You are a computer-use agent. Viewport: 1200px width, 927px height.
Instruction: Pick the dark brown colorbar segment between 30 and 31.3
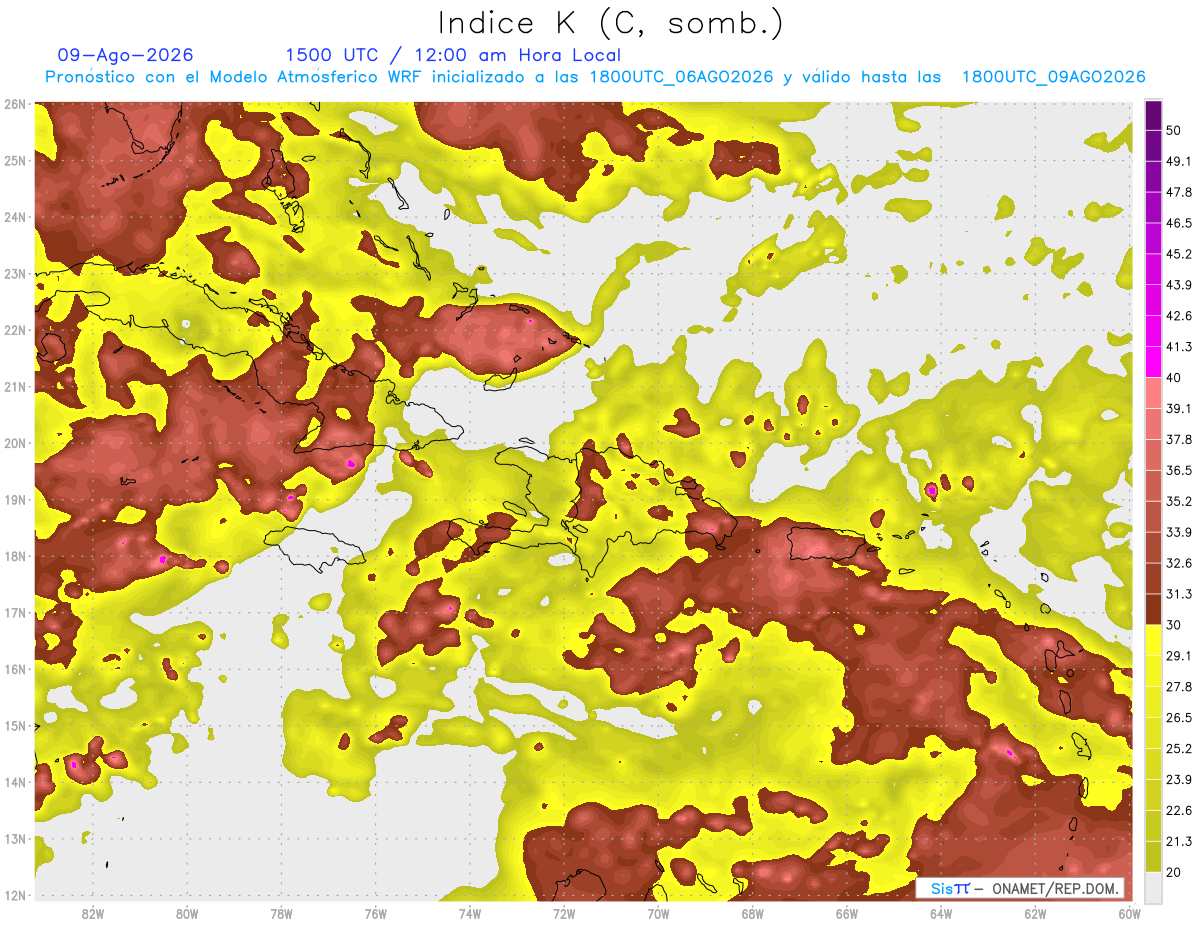(1153, 609)
